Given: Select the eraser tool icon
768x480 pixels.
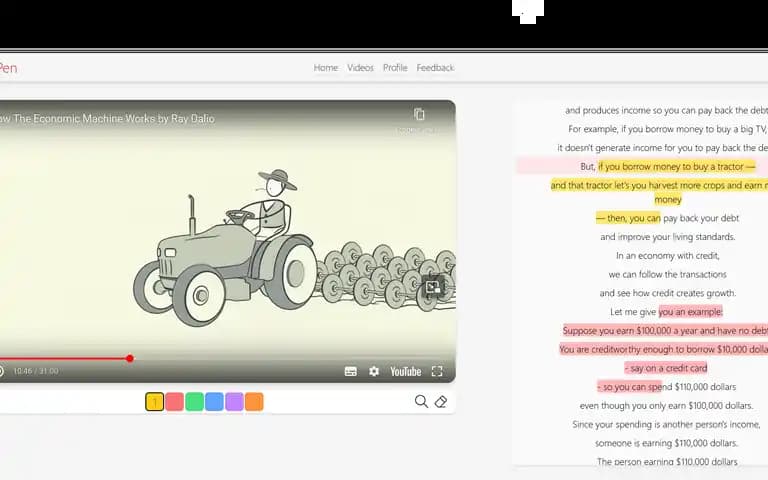Looking at the screenshot, I should (x=441, y=402).
